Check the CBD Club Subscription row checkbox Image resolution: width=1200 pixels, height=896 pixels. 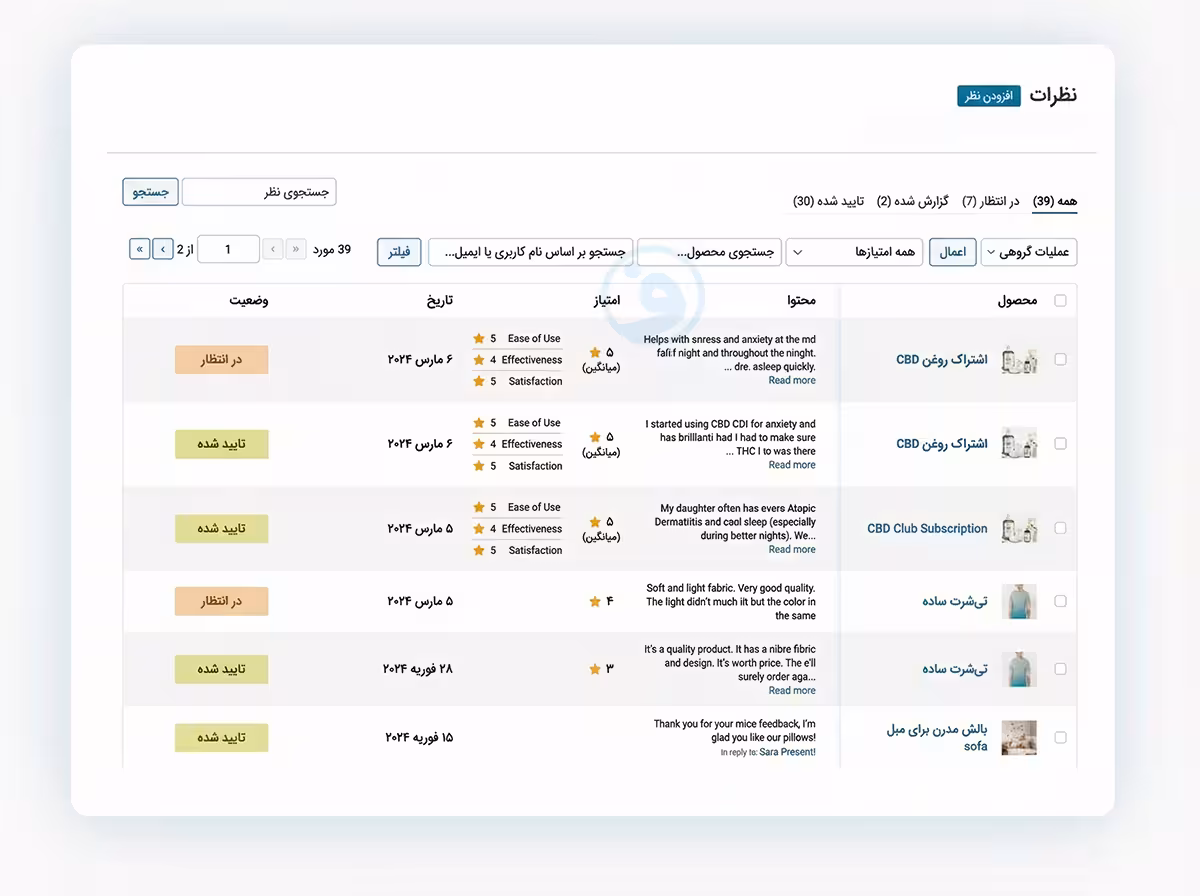click(x=1060, y=528)
